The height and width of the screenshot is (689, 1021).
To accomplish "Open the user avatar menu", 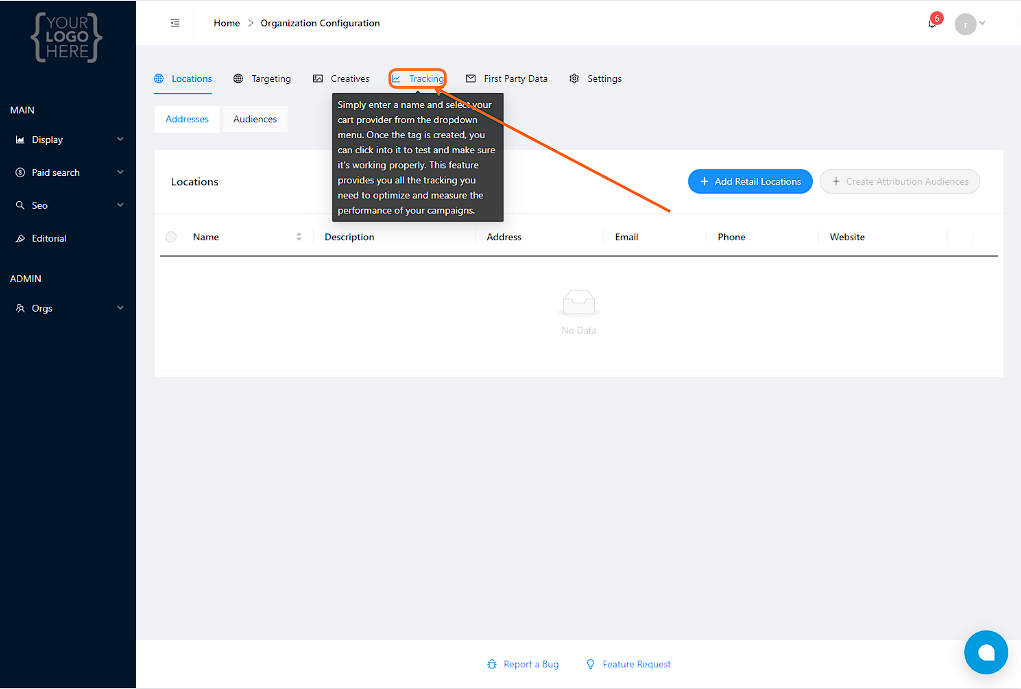I will point(965,24).
